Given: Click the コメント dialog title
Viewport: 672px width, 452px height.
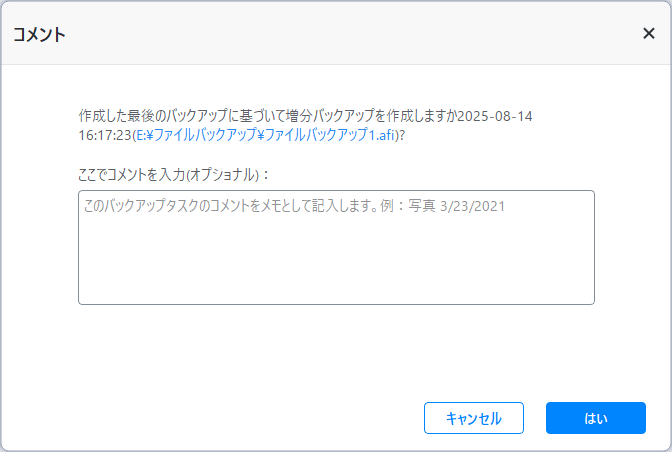Looking at the screenshot, I should click(x=39, y=34).
